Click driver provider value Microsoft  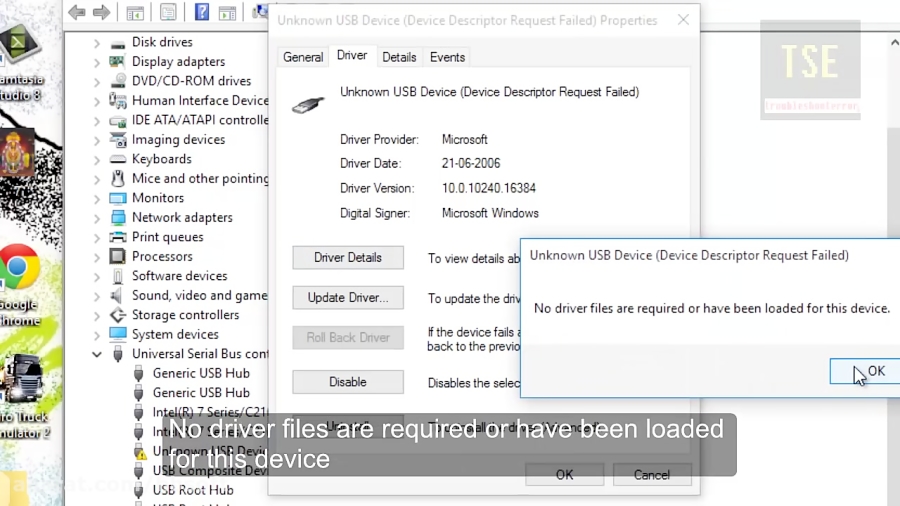(464, 139)
